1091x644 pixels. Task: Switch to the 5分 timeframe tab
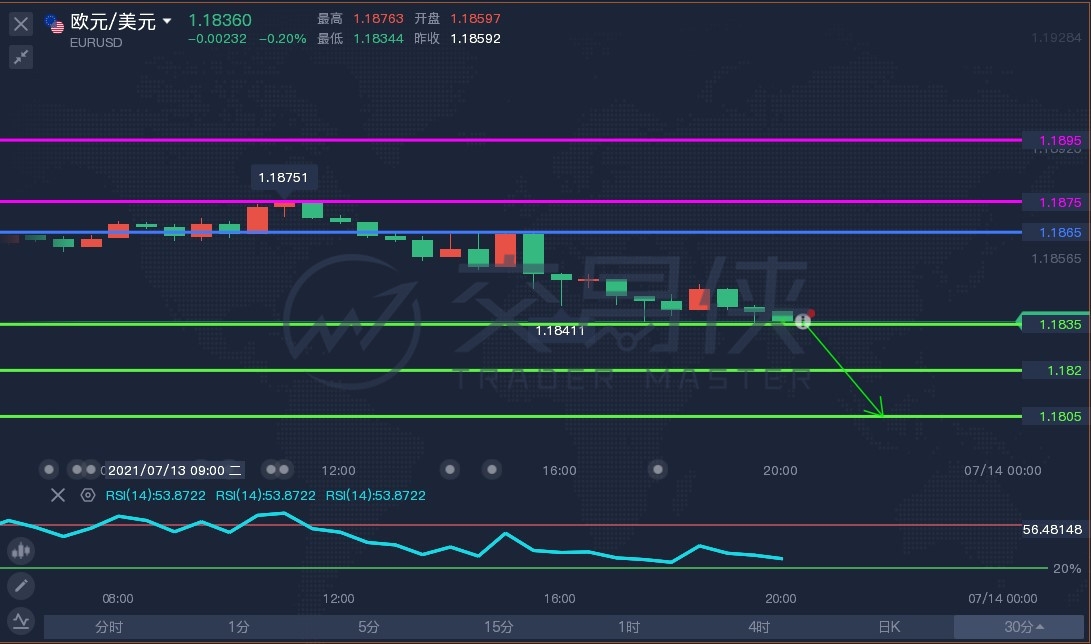coord(369,627)
